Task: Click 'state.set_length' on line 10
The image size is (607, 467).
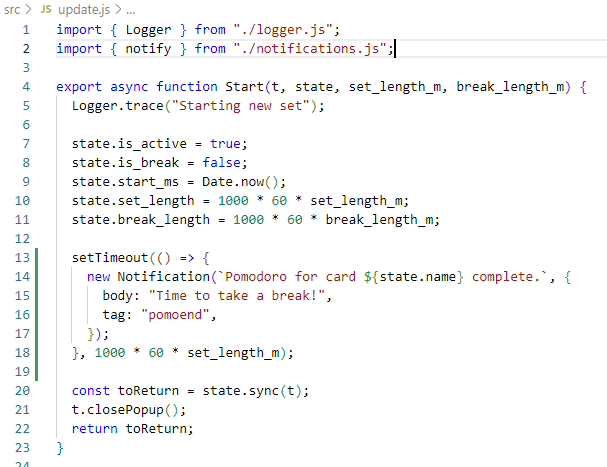Action: pos(133,201)
